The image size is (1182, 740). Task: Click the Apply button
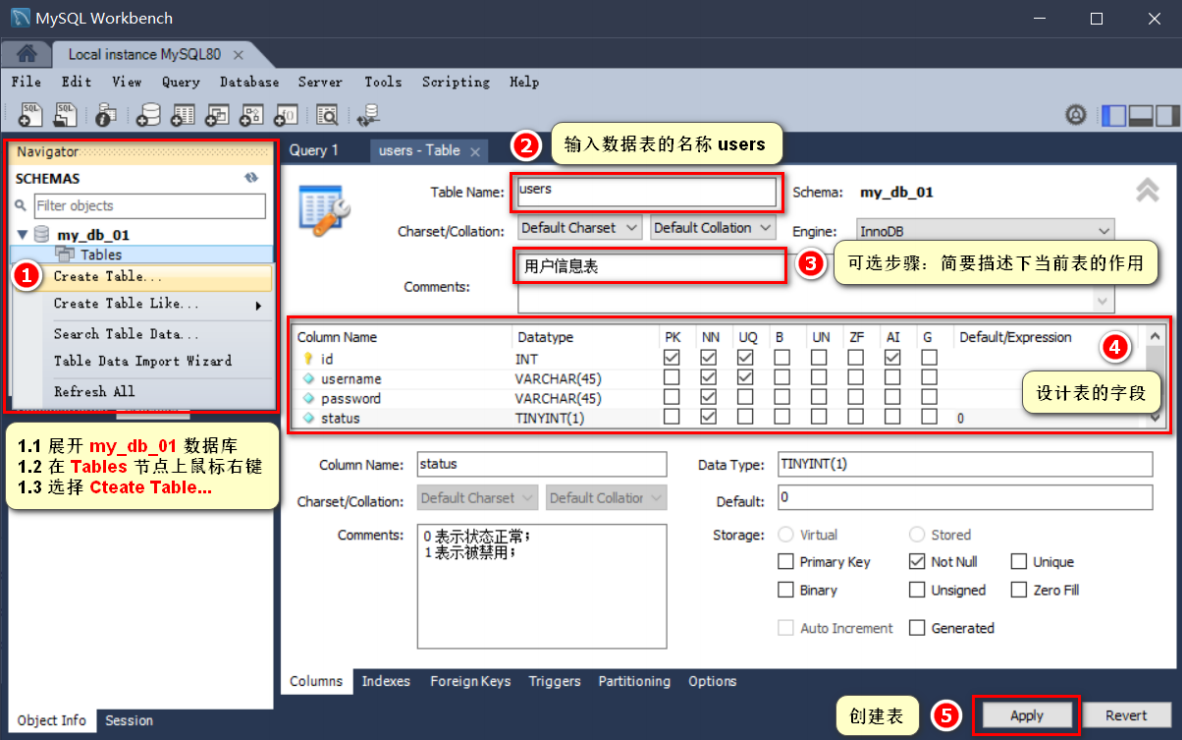(x=1027, y=715)
